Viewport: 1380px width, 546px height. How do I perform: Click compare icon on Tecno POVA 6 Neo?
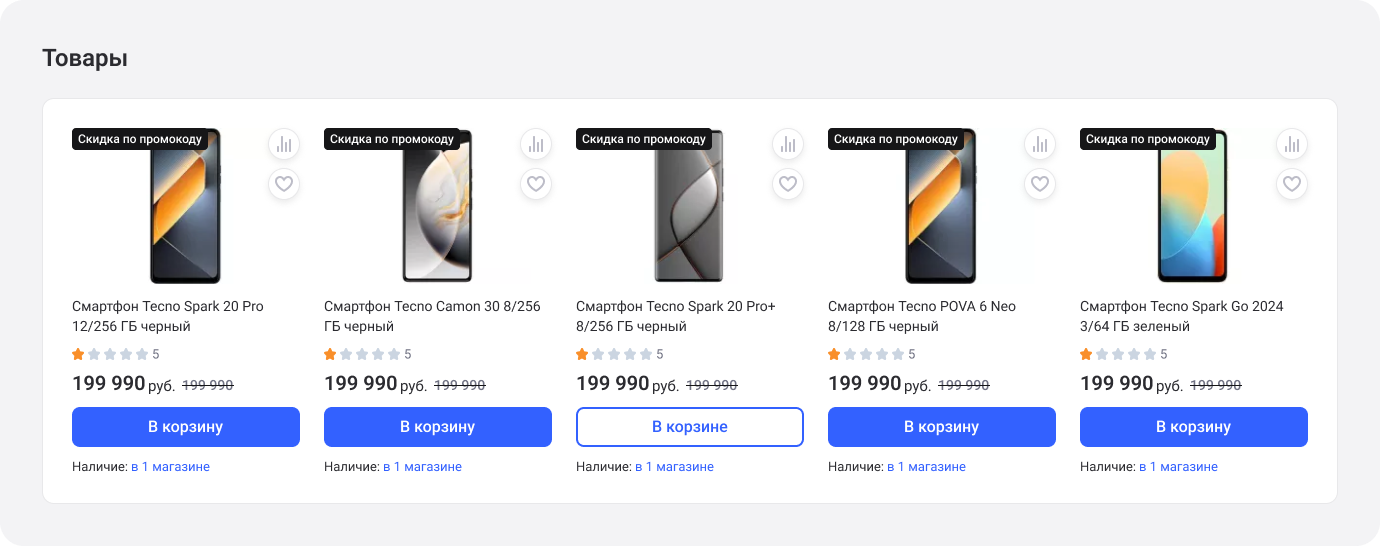pos(1040,144)
